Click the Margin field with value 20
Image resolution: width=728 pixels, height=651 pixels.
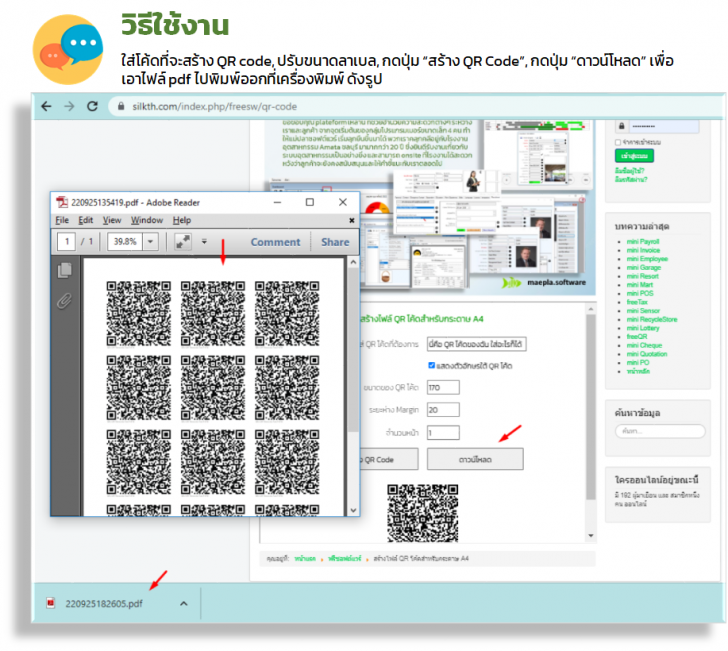tap(443, 410)
